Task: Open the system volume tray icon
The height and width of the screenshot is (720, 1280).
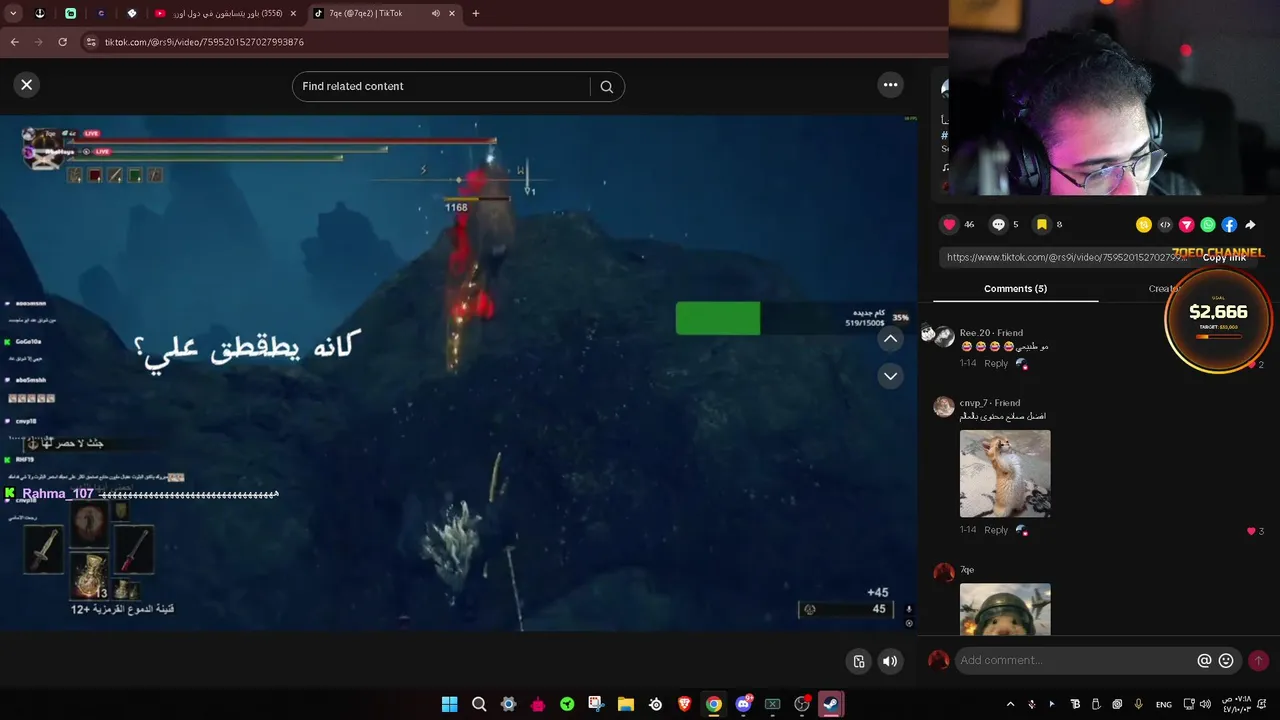Action: click(1205, 704)
